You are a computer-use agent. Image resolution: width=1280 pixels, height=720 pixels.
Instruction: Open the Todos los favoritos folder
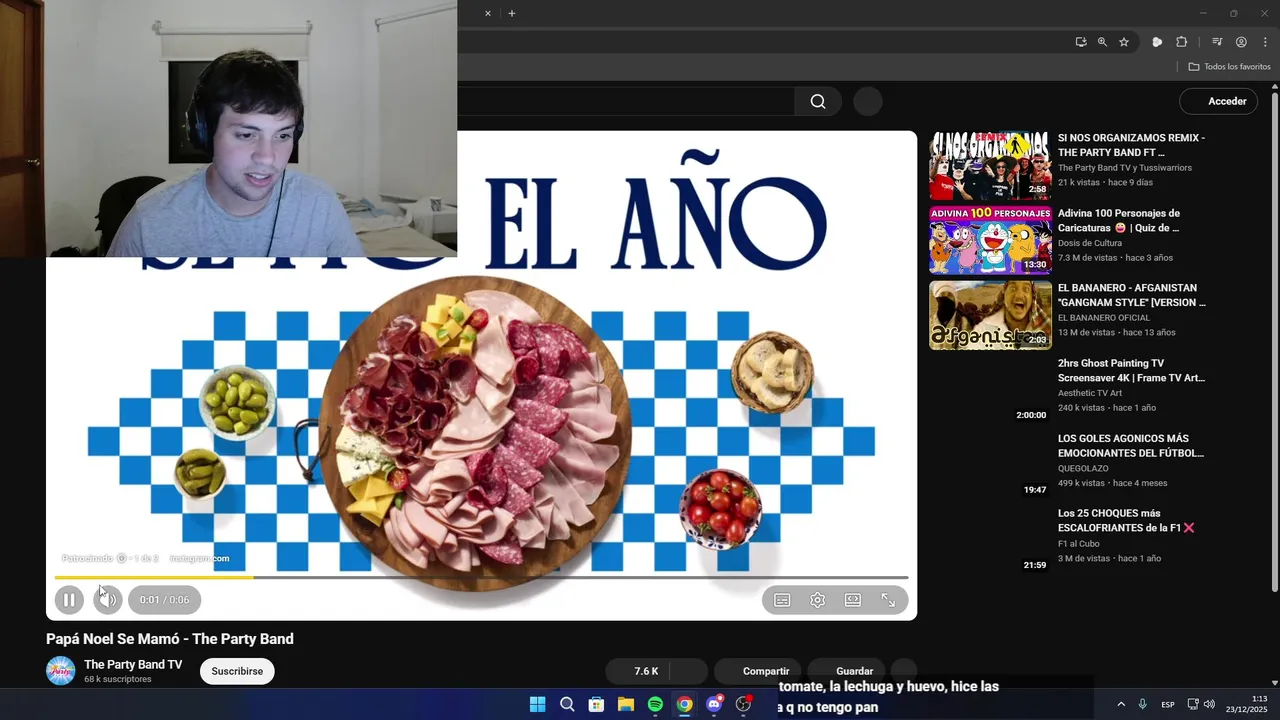point(1229,67)
